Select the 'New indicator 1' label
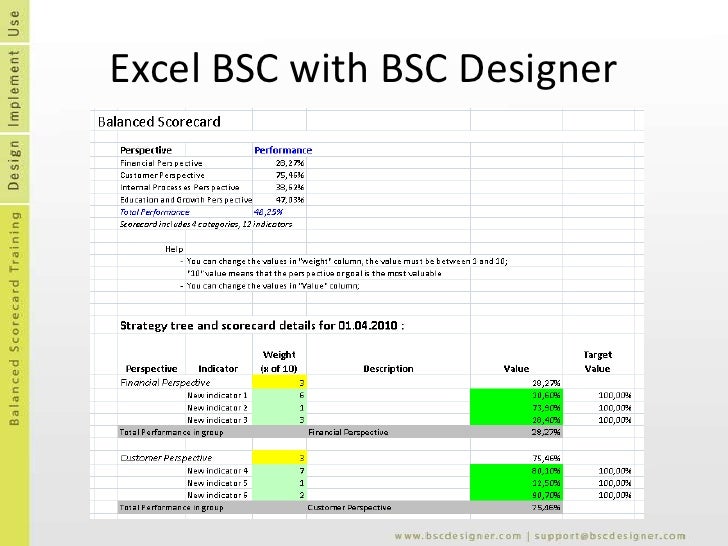The width and height of the screenshot is (728, 546). click(217, 396)
